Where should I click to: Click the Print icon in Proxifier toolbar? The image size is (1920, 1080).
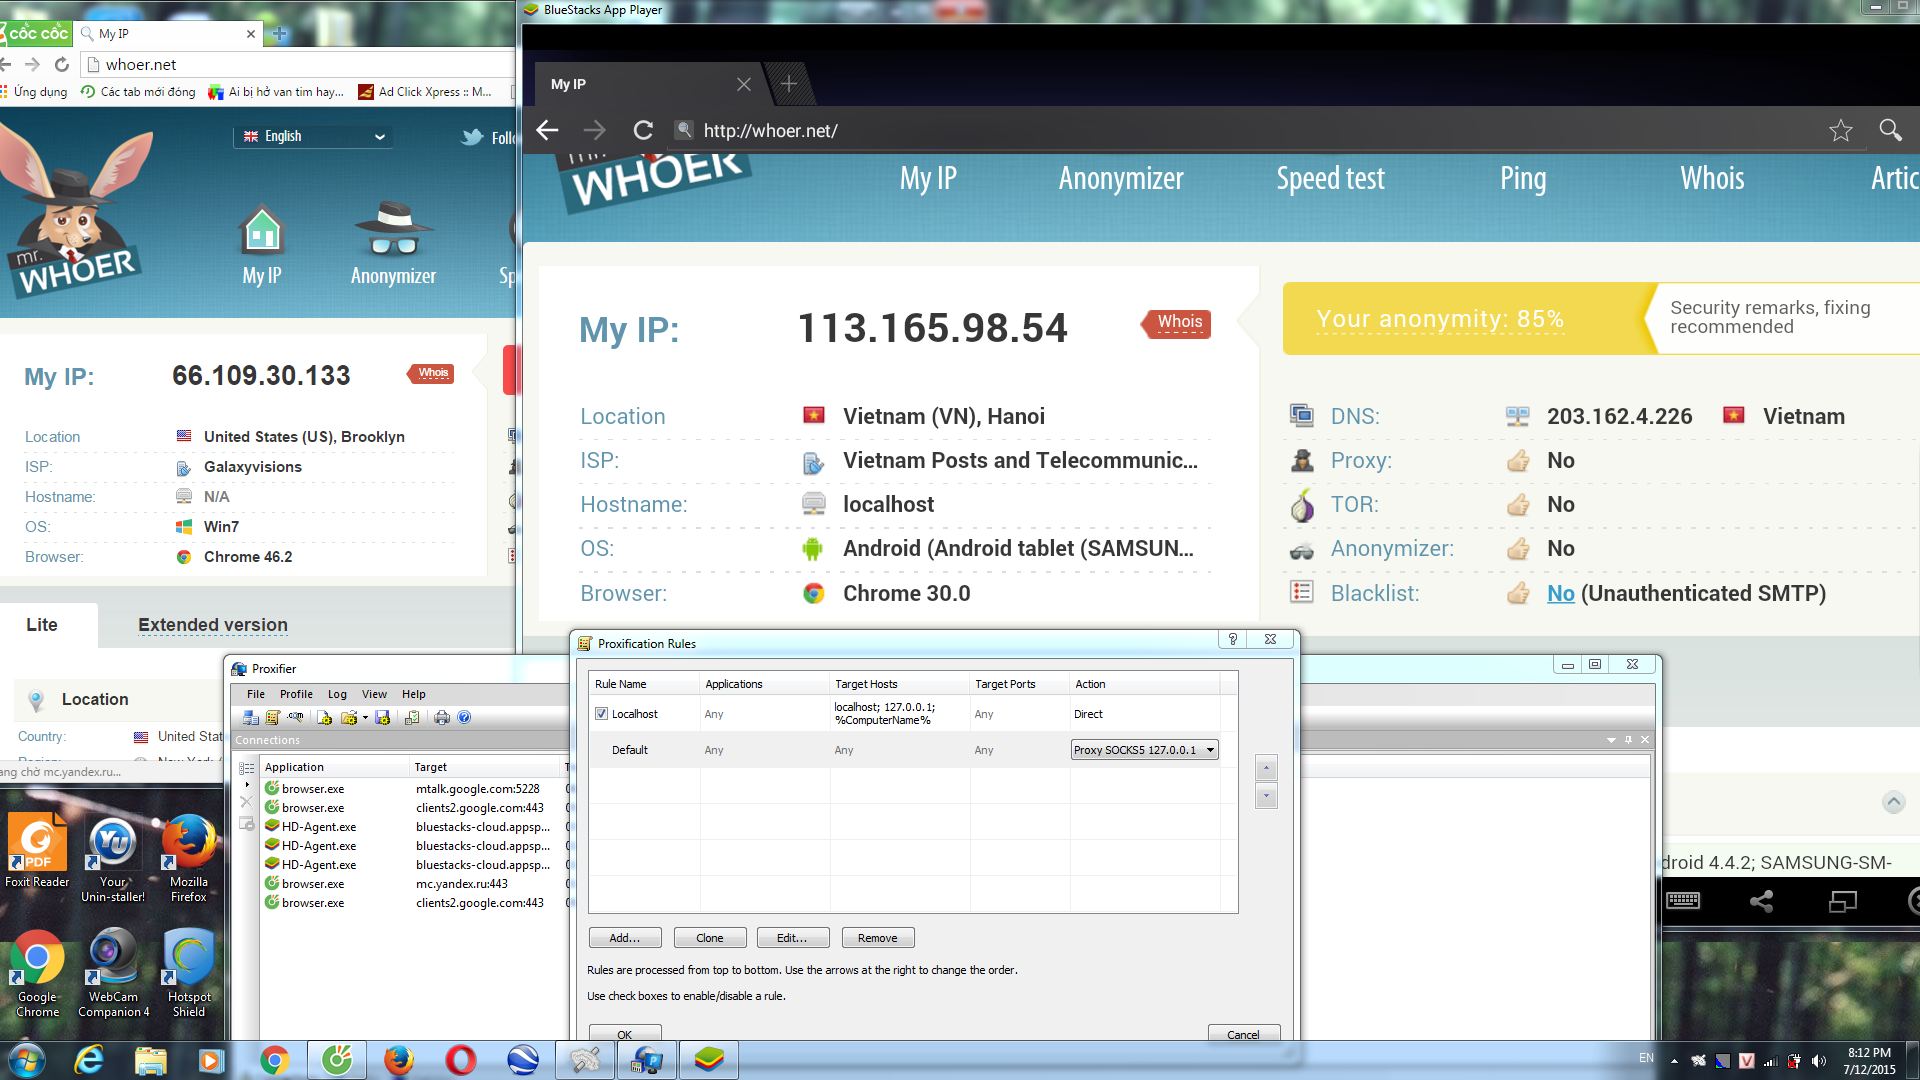(x=442, y=717)
